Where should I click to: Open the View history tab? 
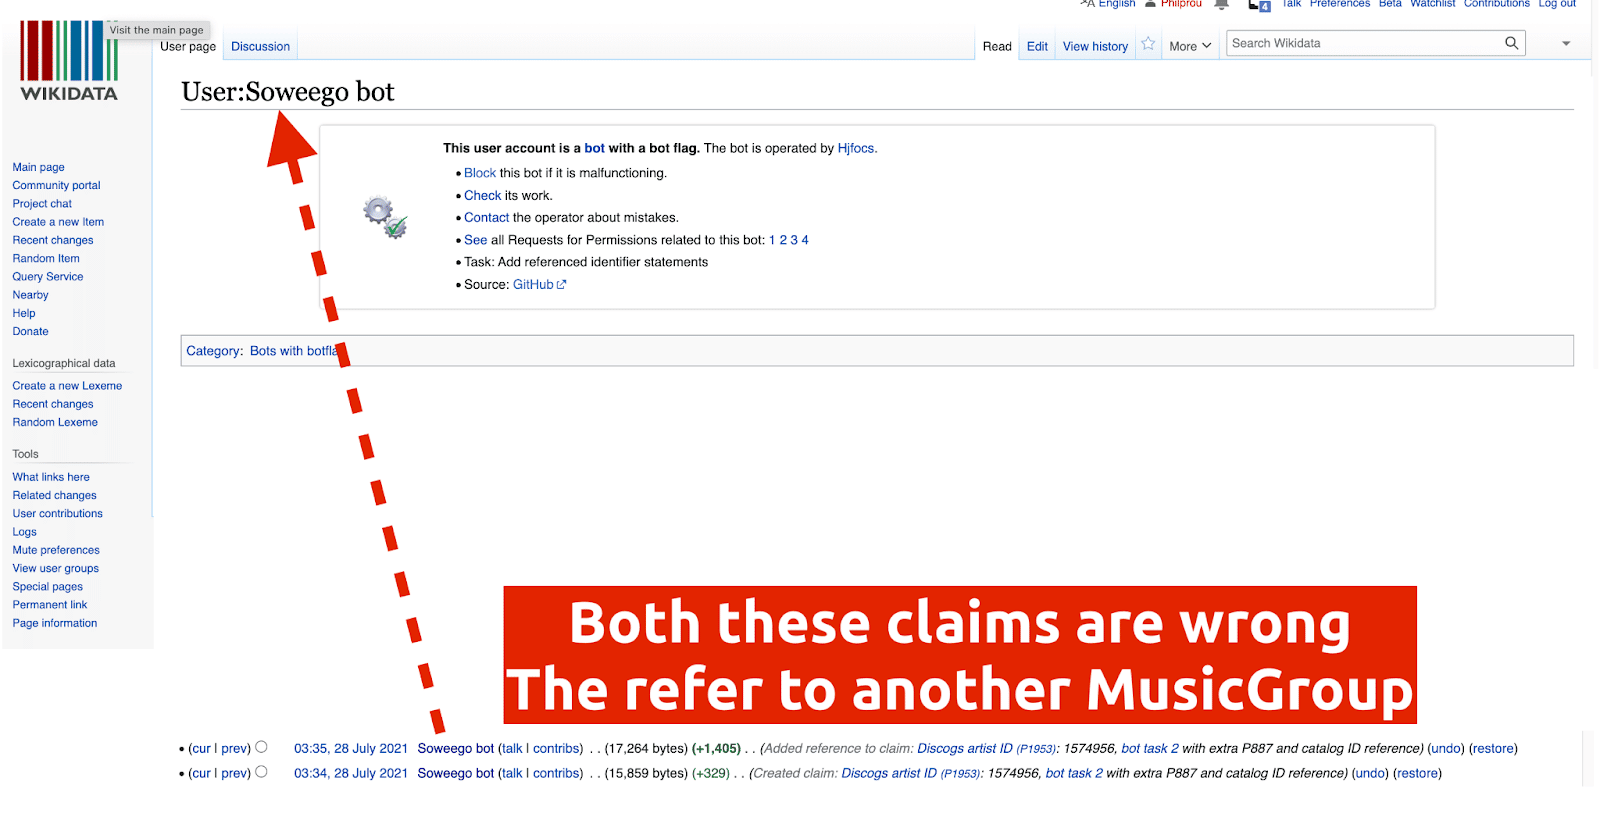pos(1095,46)
